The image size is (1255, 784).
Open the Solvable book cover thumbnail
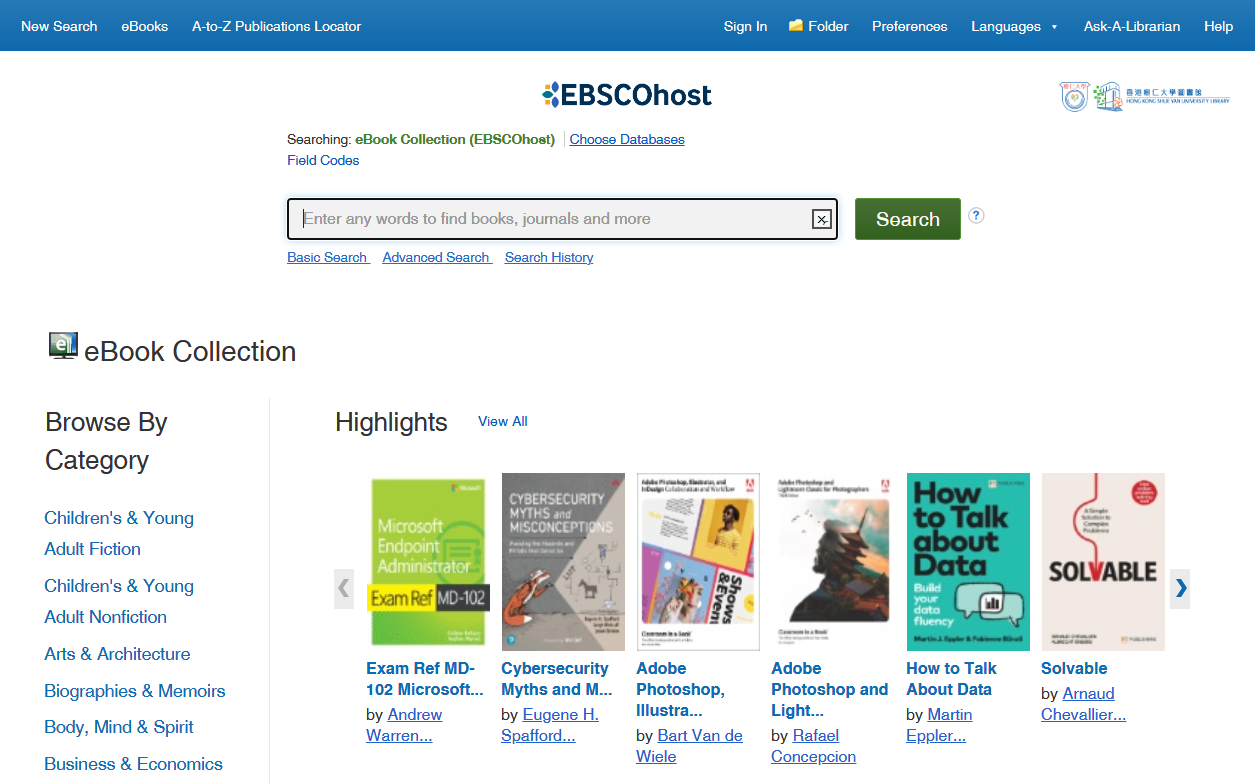[x=1103, y=561]
